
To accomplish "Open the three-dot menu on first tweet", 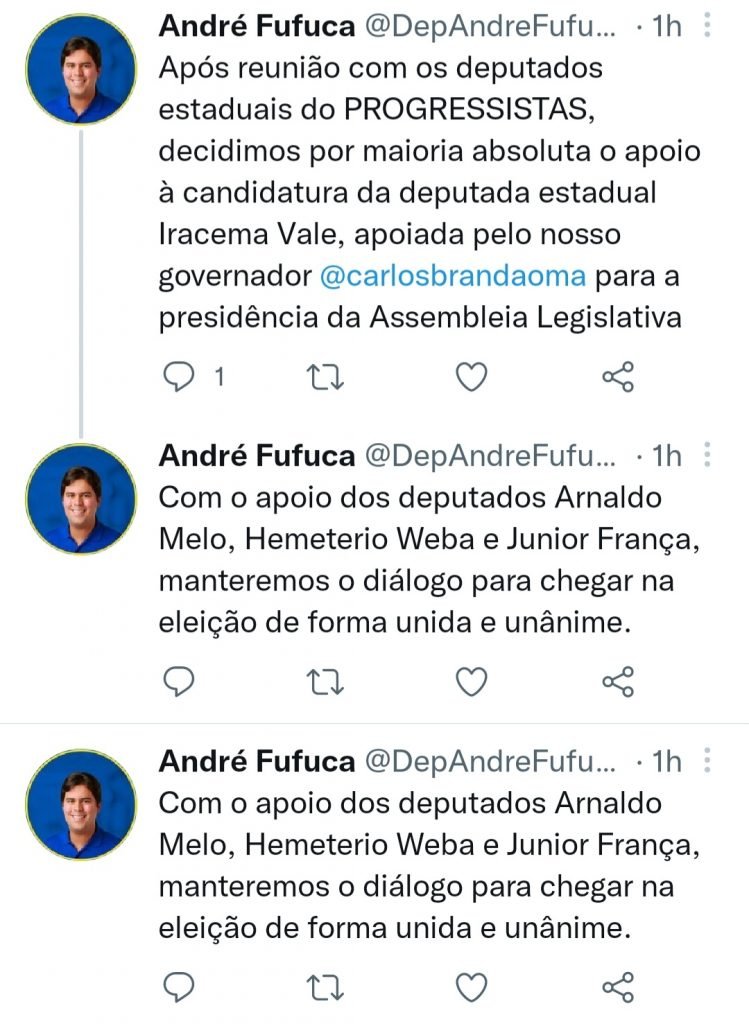I will tap(706, 24).
